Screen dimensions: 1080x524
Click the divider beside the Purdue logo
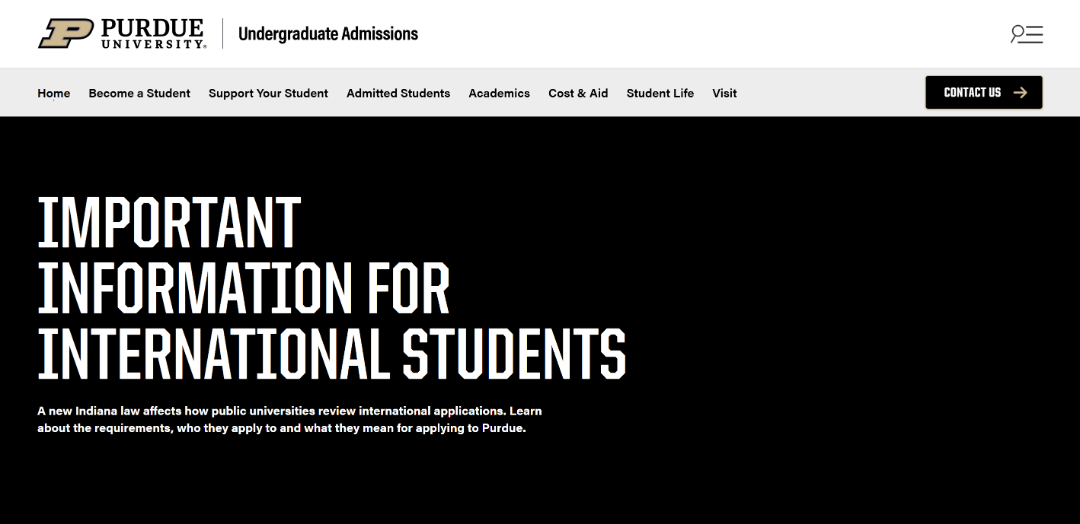click(222, 34)
